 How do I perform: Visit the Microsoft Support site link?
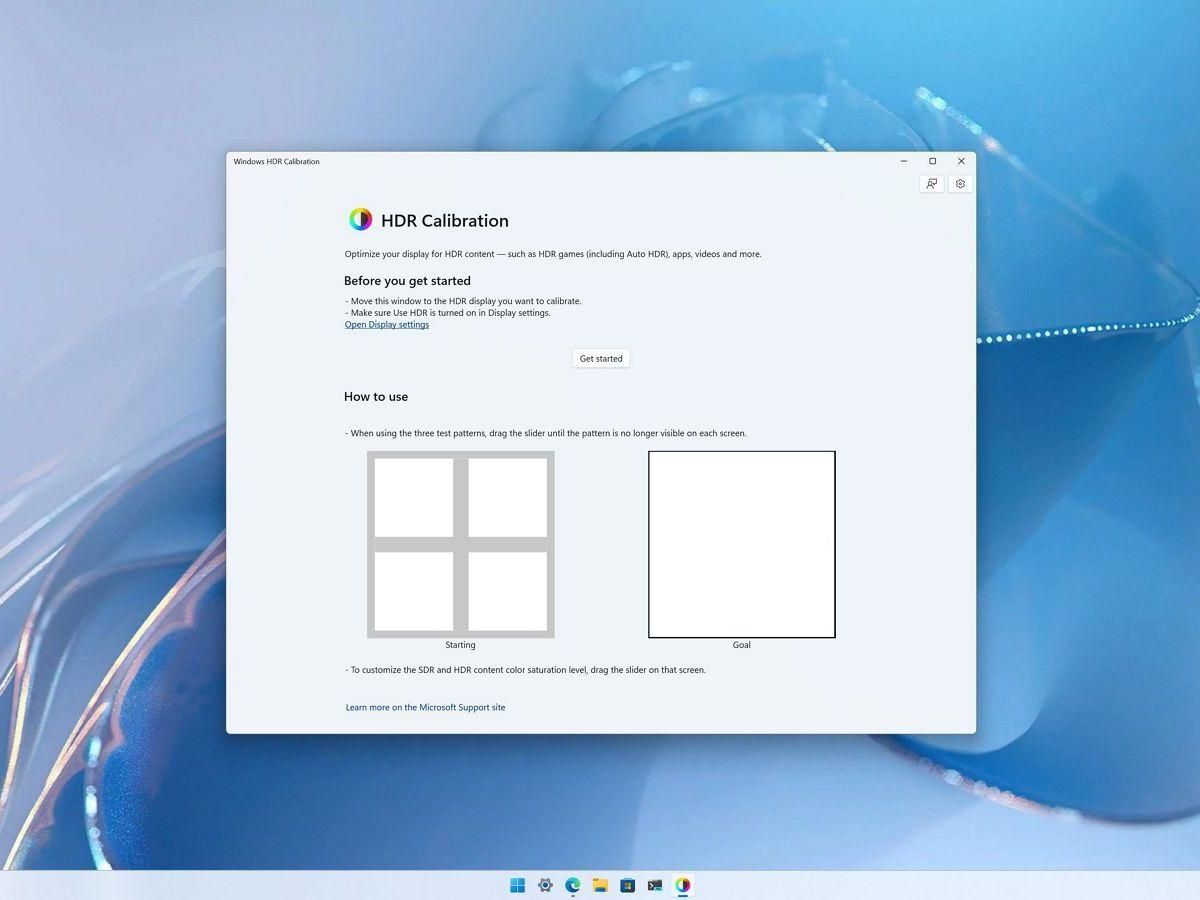pyautogui.click(x=425, y=707)
